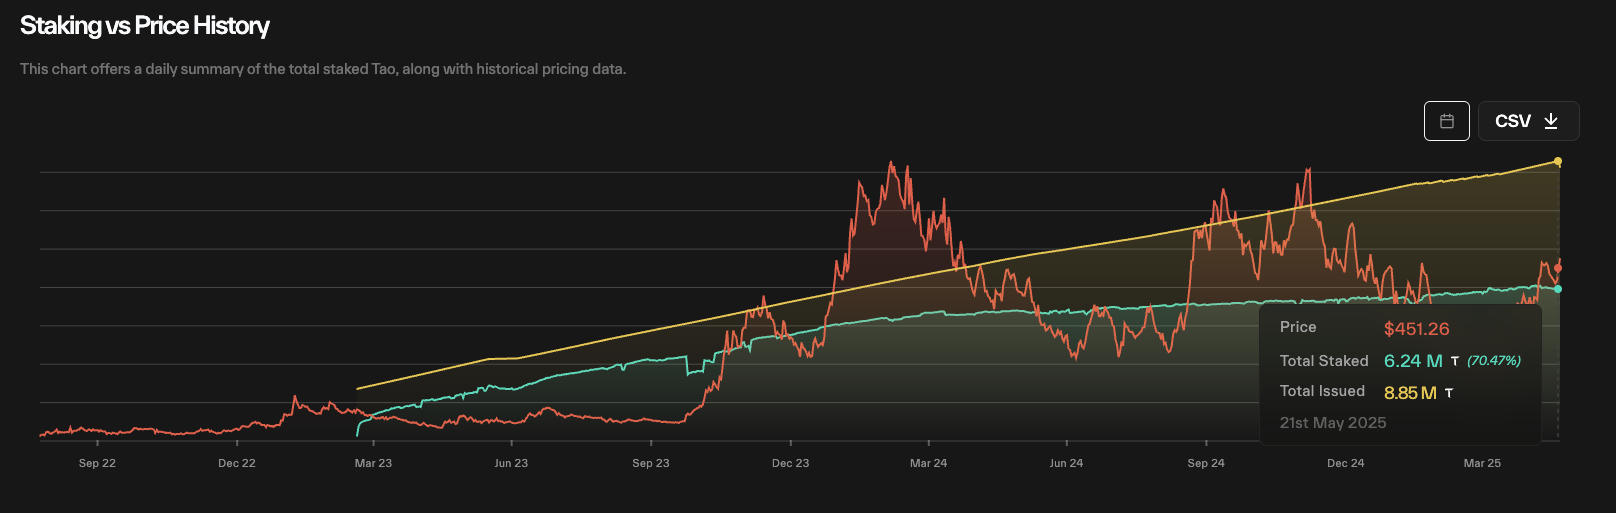Viewport: 1616px width, 513px height.
Task: Click the Mar 23 axis label
Action: pos(373,463)
